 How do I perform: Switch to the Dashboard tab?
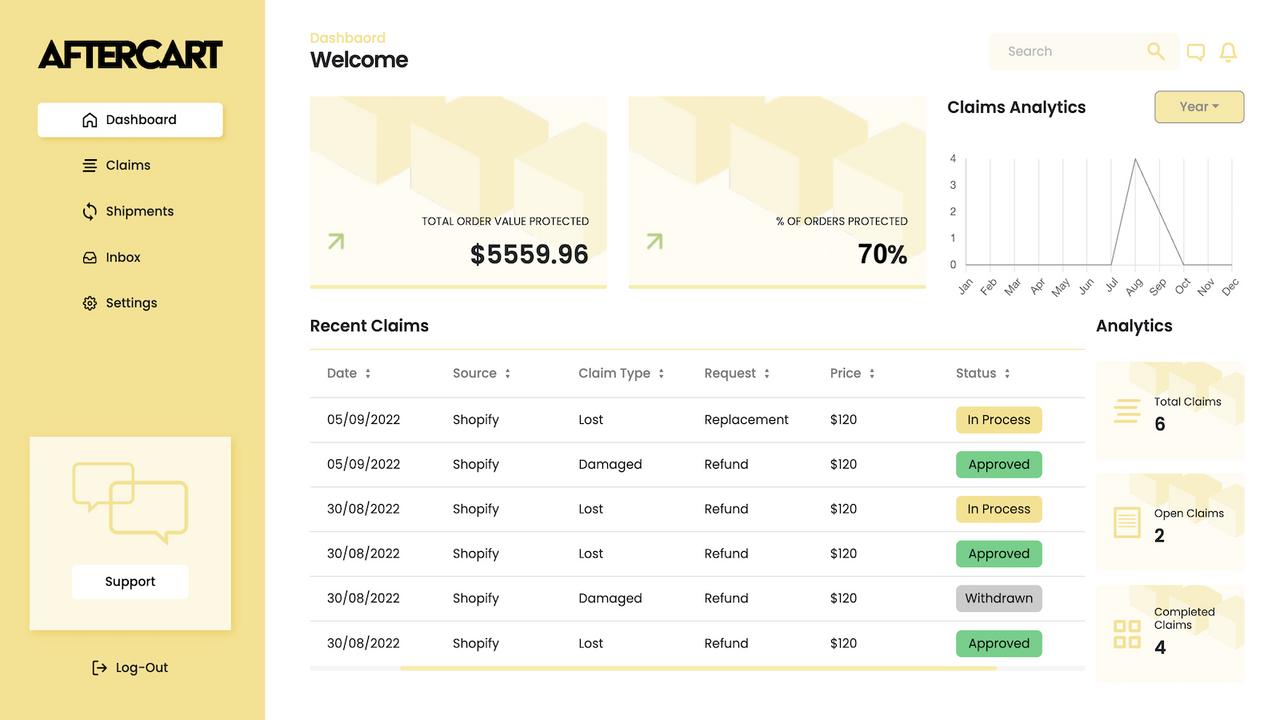(130, 119)
